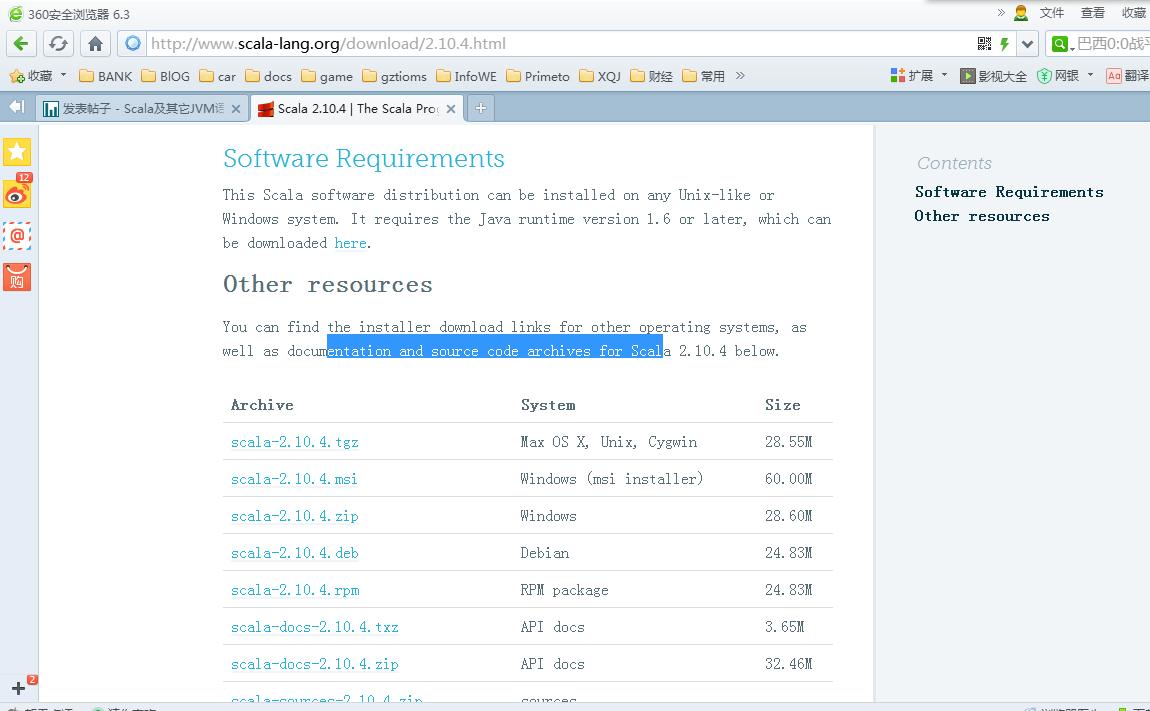The width and height of the screenshot is (1150, 711).
Task: Click the add-app plus at sidebar bottom
Action: click(x=18, y=688)
